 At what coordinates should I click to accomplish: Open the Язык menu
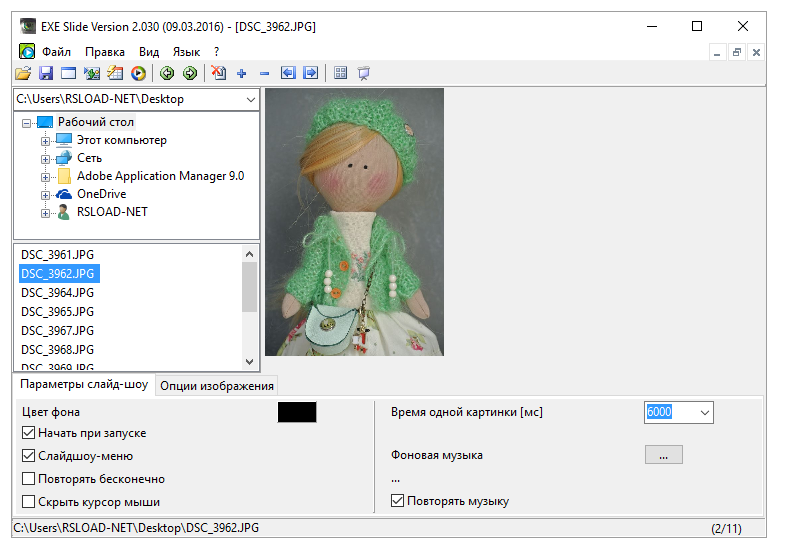click(x=186, y=52)
